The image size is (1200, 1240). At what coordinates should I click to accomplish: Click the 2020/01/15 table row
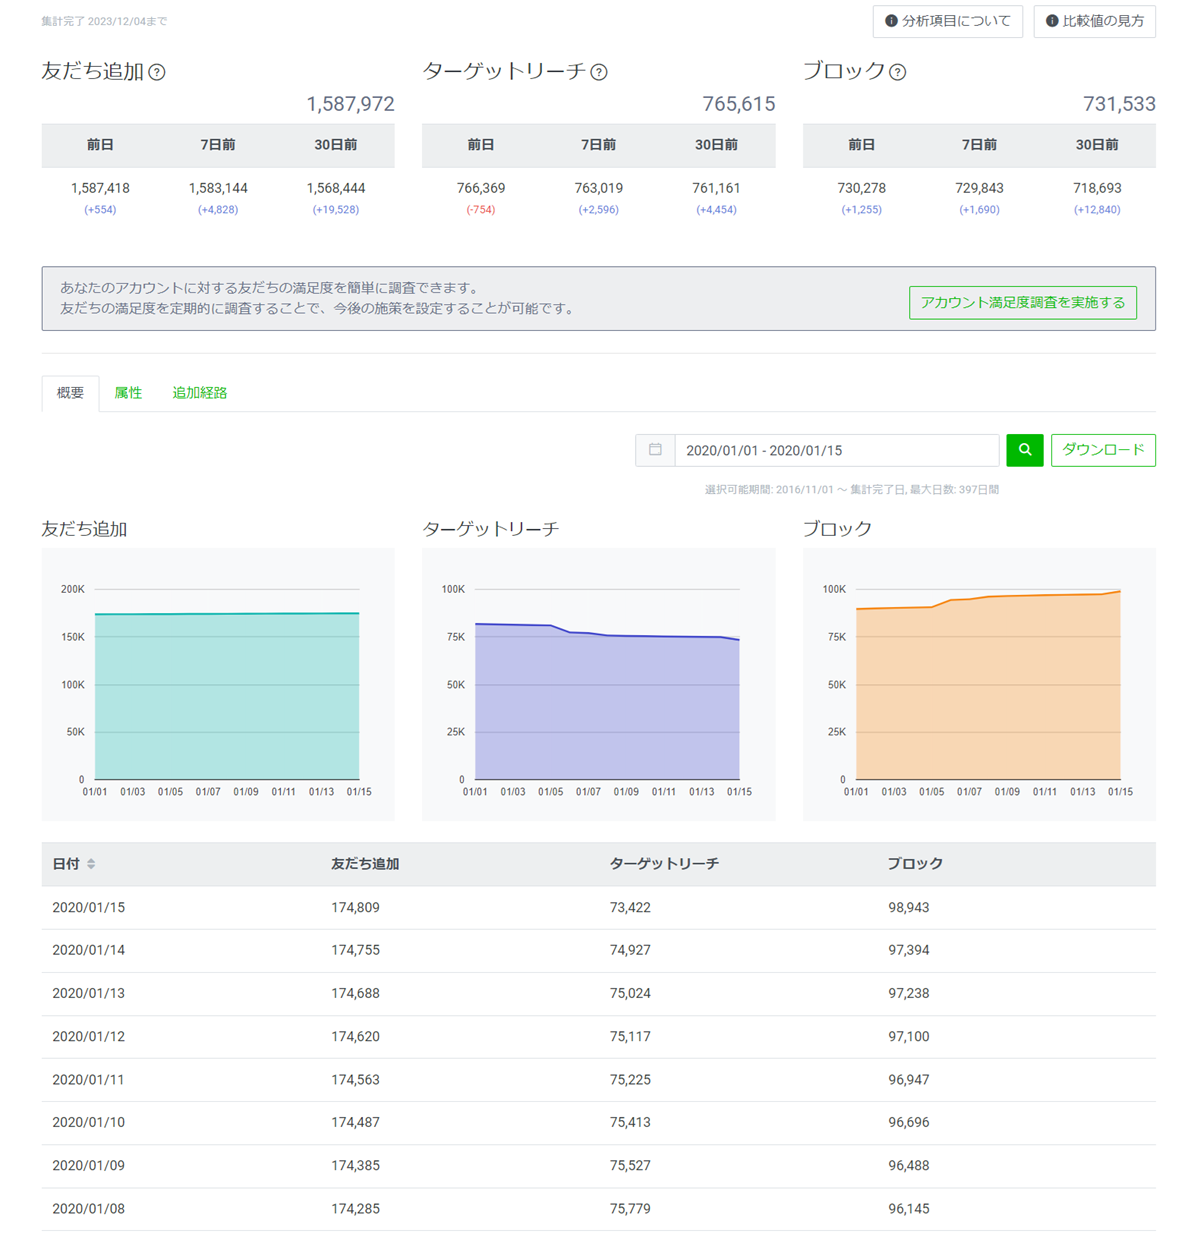(x=598, y=908)
